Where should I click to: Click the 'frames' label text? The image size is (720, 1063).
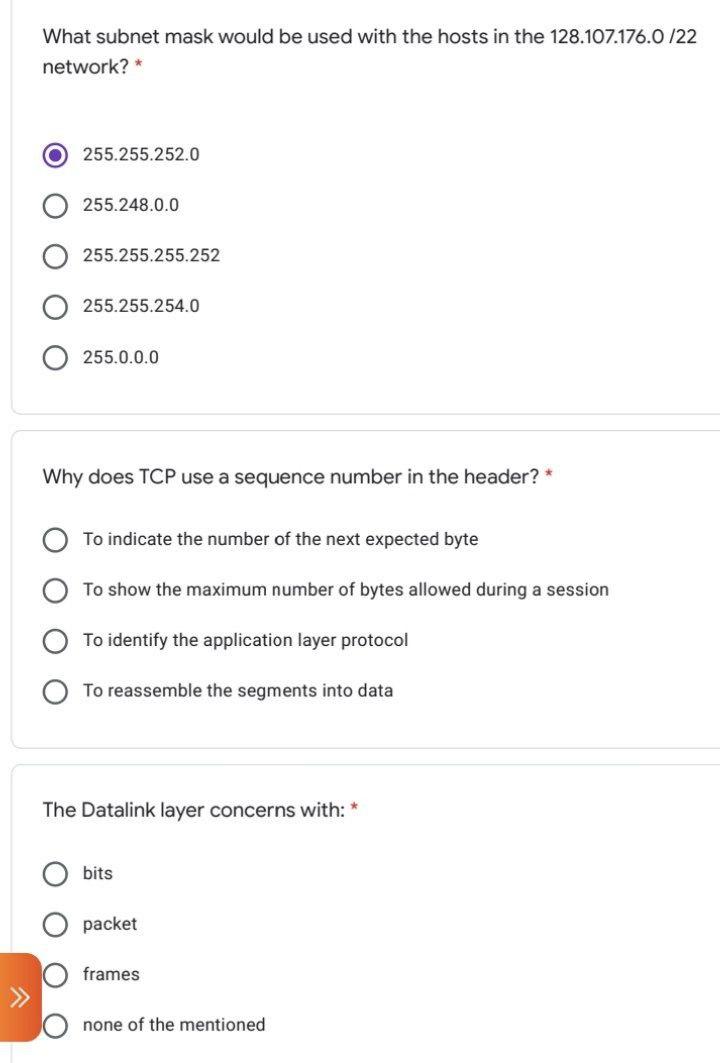coord(111,974)
